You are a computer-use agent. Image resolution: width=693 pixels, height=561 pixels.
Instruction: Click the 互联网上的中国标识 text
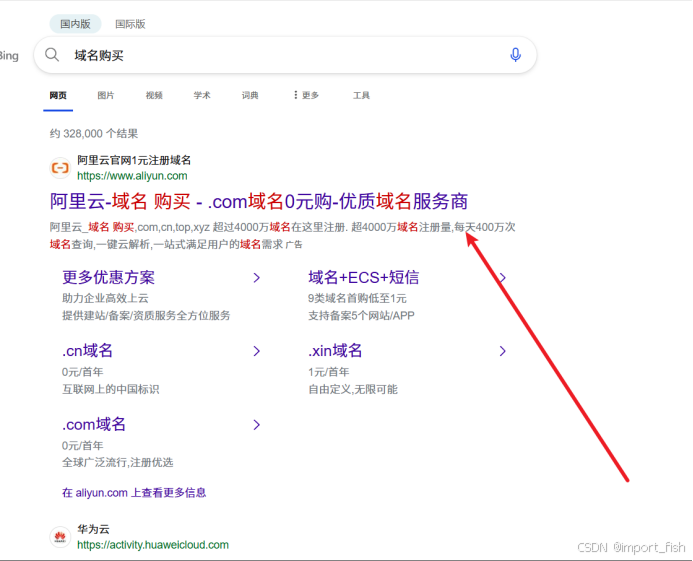click(x=110, y=389)
